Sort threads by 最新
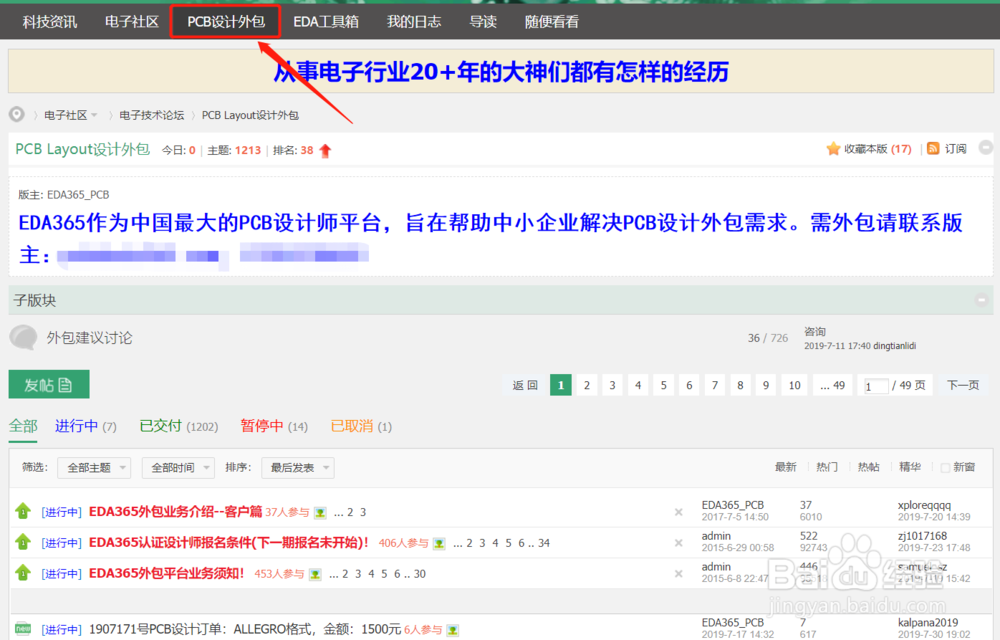The height and width of the screenshot is (640, 1000). click(x=785, y=467)
